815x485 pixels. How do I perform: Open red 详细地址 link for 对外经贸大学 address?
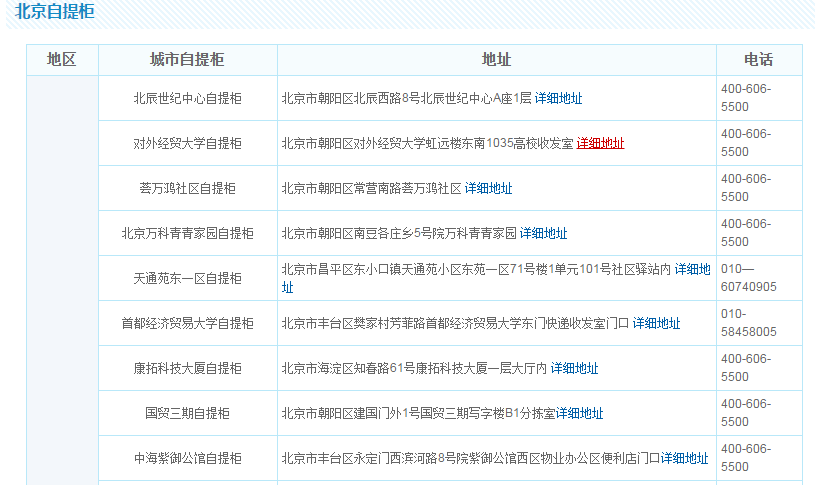coord(600,143)
